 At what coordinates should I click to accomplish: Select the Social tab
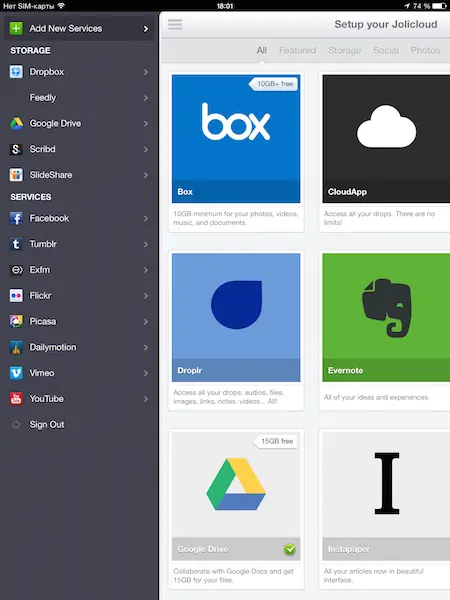pos(386,51)
